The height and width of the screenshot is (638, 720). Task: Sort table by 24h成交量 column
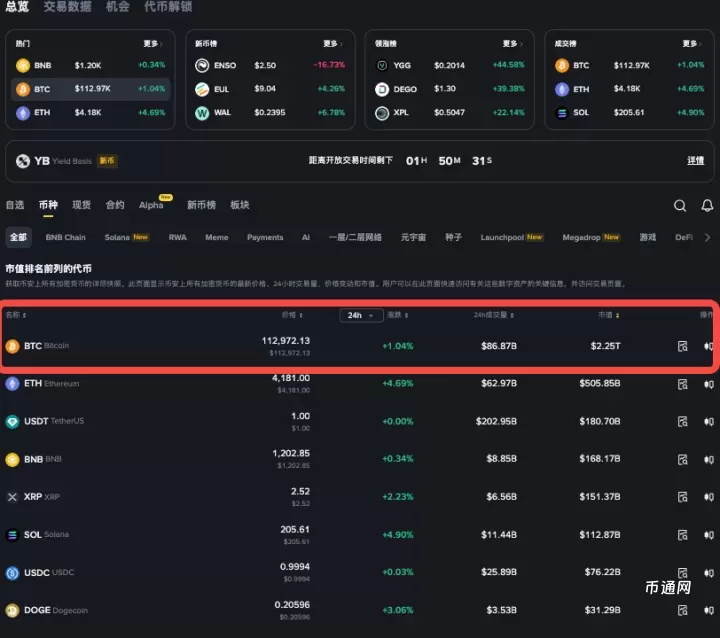tap(494, 315)
